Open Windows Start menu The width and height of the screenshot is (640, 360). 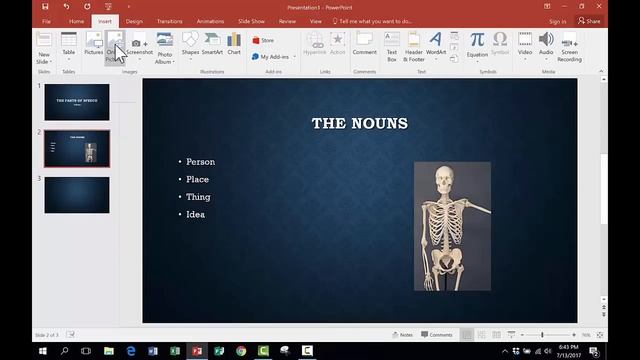pyautogui.click(x=42, y=351)
